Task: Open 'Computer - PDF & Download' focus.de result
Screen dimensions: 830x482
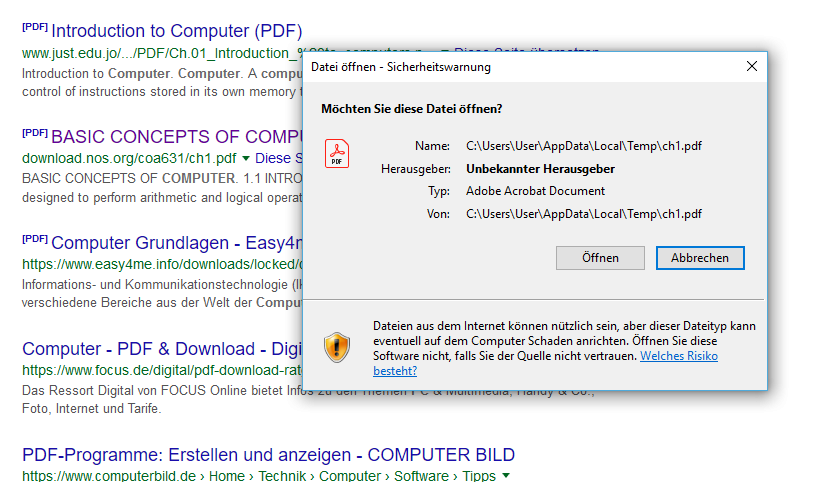Action: [162, 349]
